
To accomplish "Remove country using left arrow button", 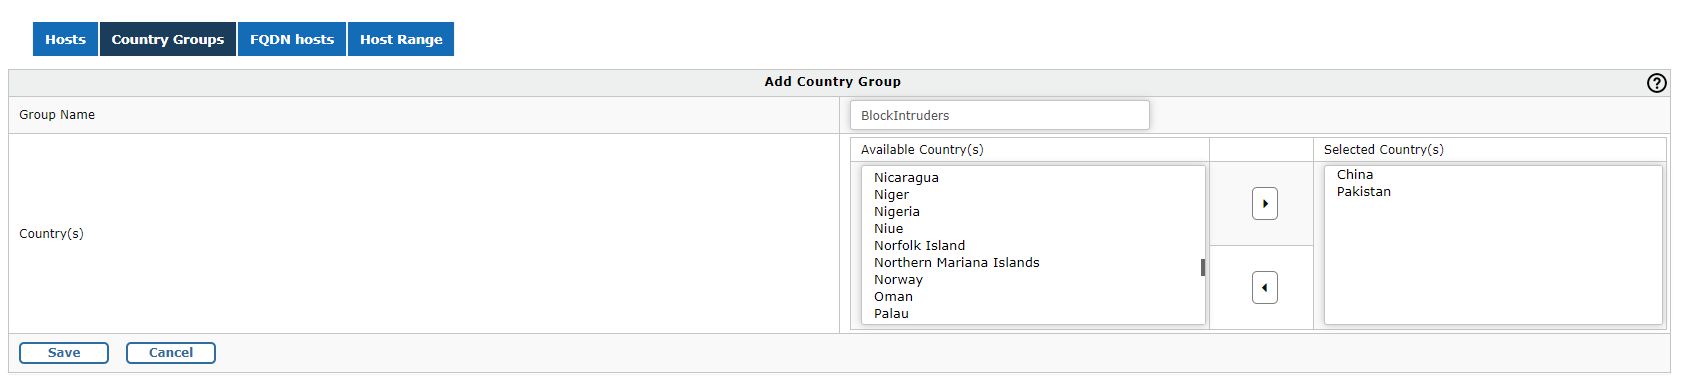I will pyautogui.click(x=1264, y=288).
